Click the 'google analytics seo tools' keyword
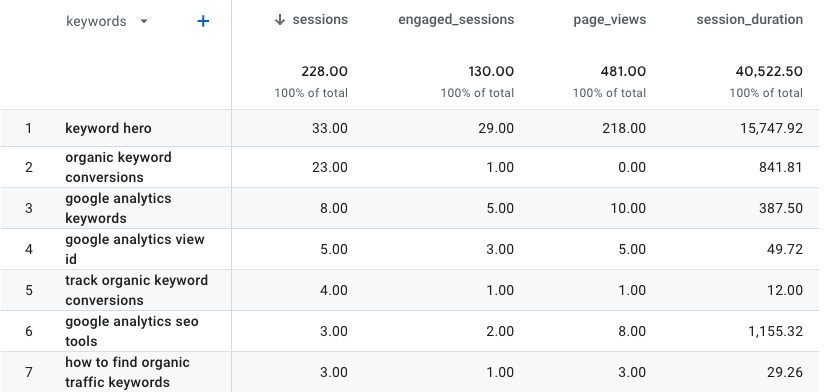 tap(132, 331)
